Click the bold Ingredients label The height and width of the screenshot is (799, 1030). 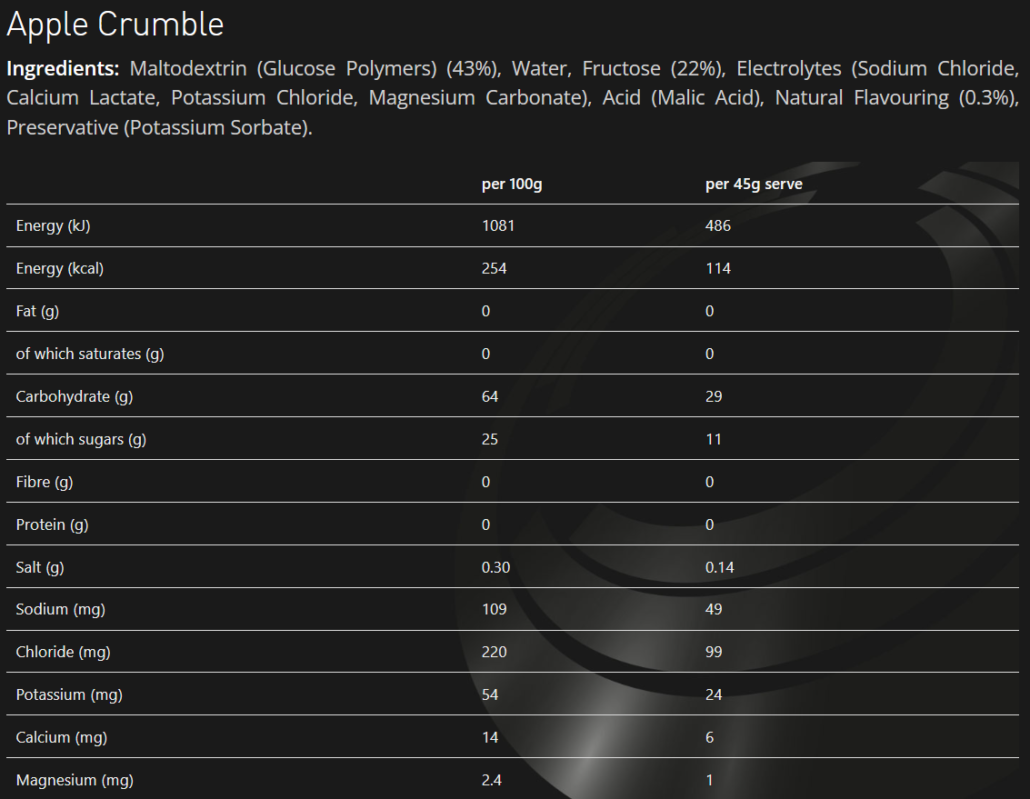pyautogui.click(x=63, y=69)
